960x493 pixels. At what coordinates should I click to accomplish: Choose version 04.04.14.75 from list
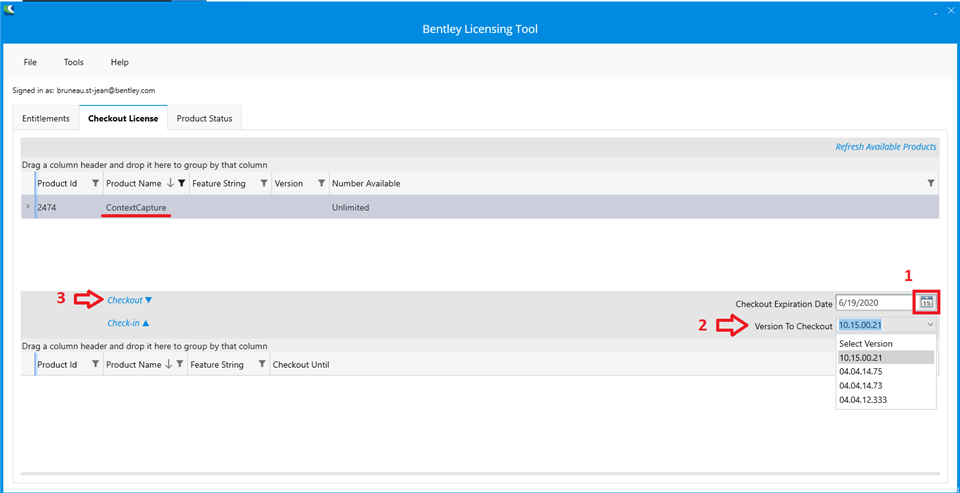tap(886, 372)
